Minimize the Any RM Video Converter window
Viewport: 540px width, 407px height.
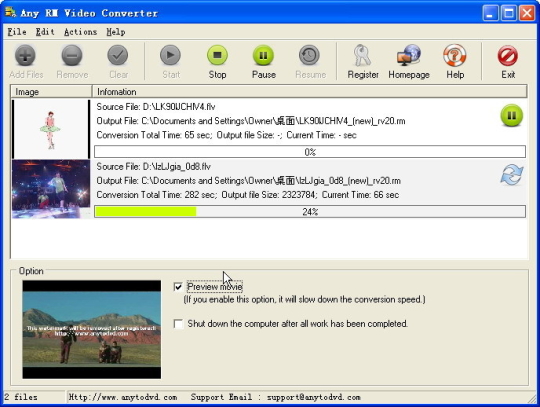pyautogui.click(x=490, y=13)
